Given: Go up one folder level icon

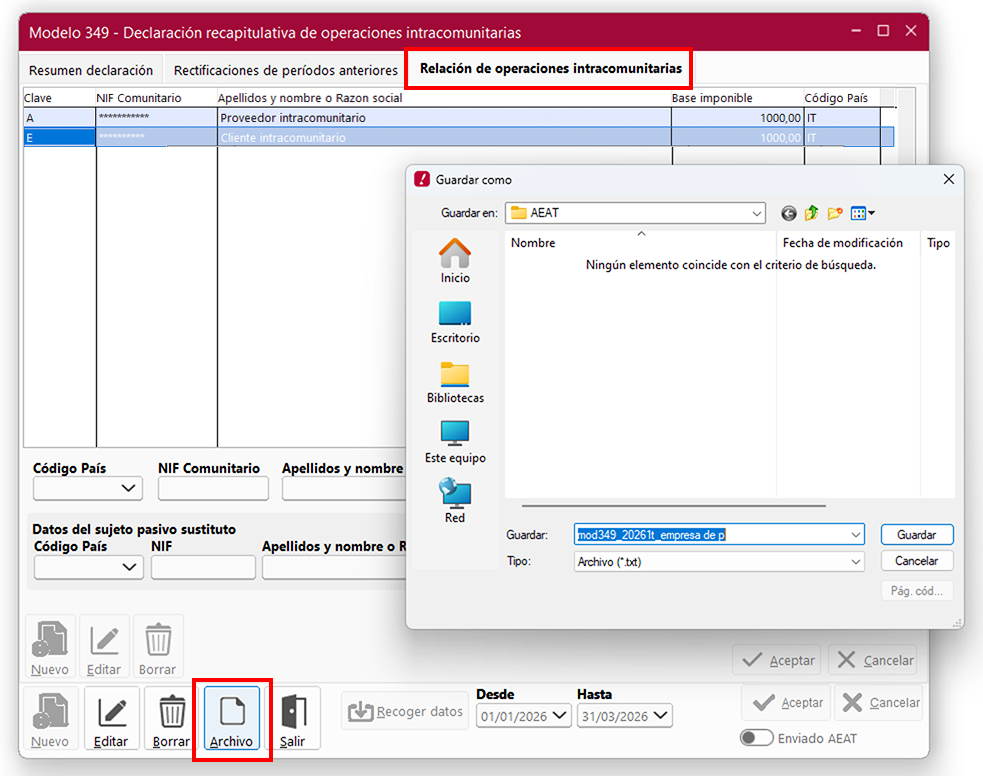Looking at the screenshot, I should pyautogui.click(x=811, y=213).
